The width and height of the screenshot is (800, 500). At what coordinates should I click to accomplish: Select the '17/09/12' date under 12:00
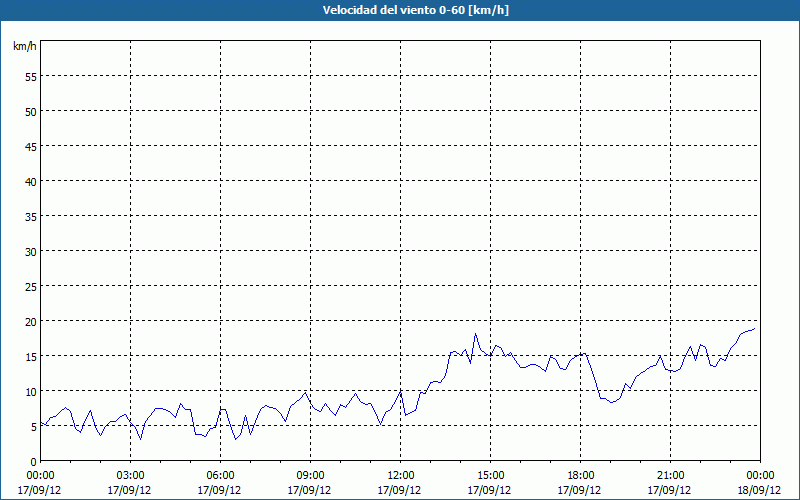tap(399, 490)
